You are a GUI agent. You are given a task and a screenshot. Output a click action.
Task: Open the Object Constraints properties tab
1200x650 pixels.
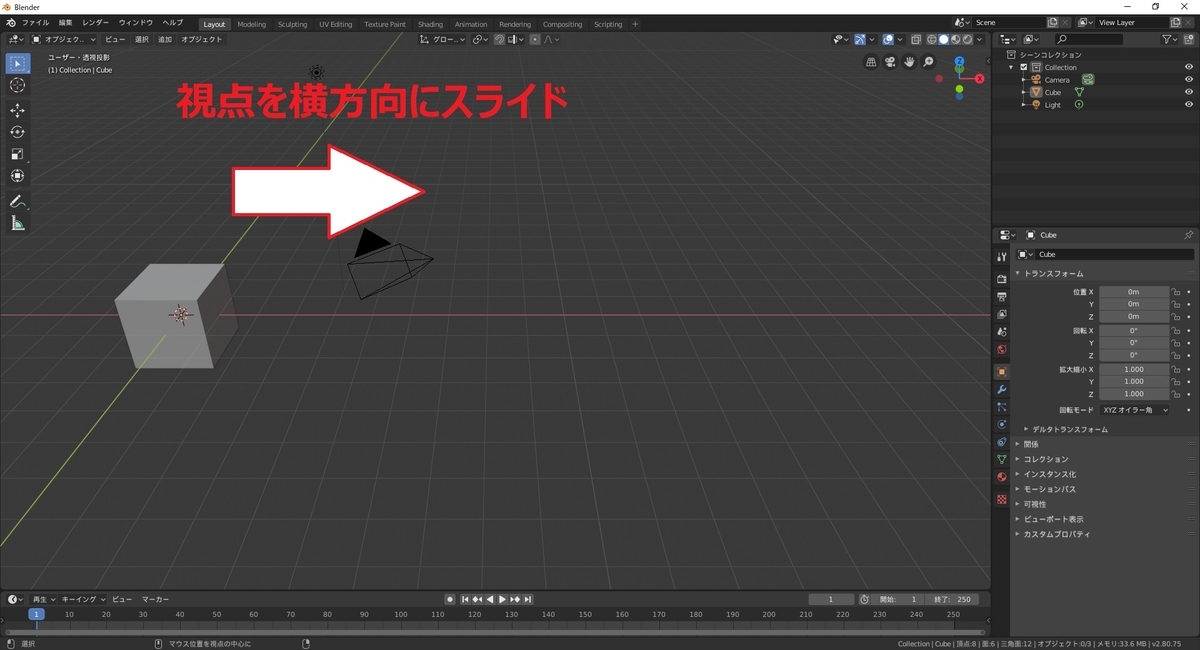(x=1001, y=442)
